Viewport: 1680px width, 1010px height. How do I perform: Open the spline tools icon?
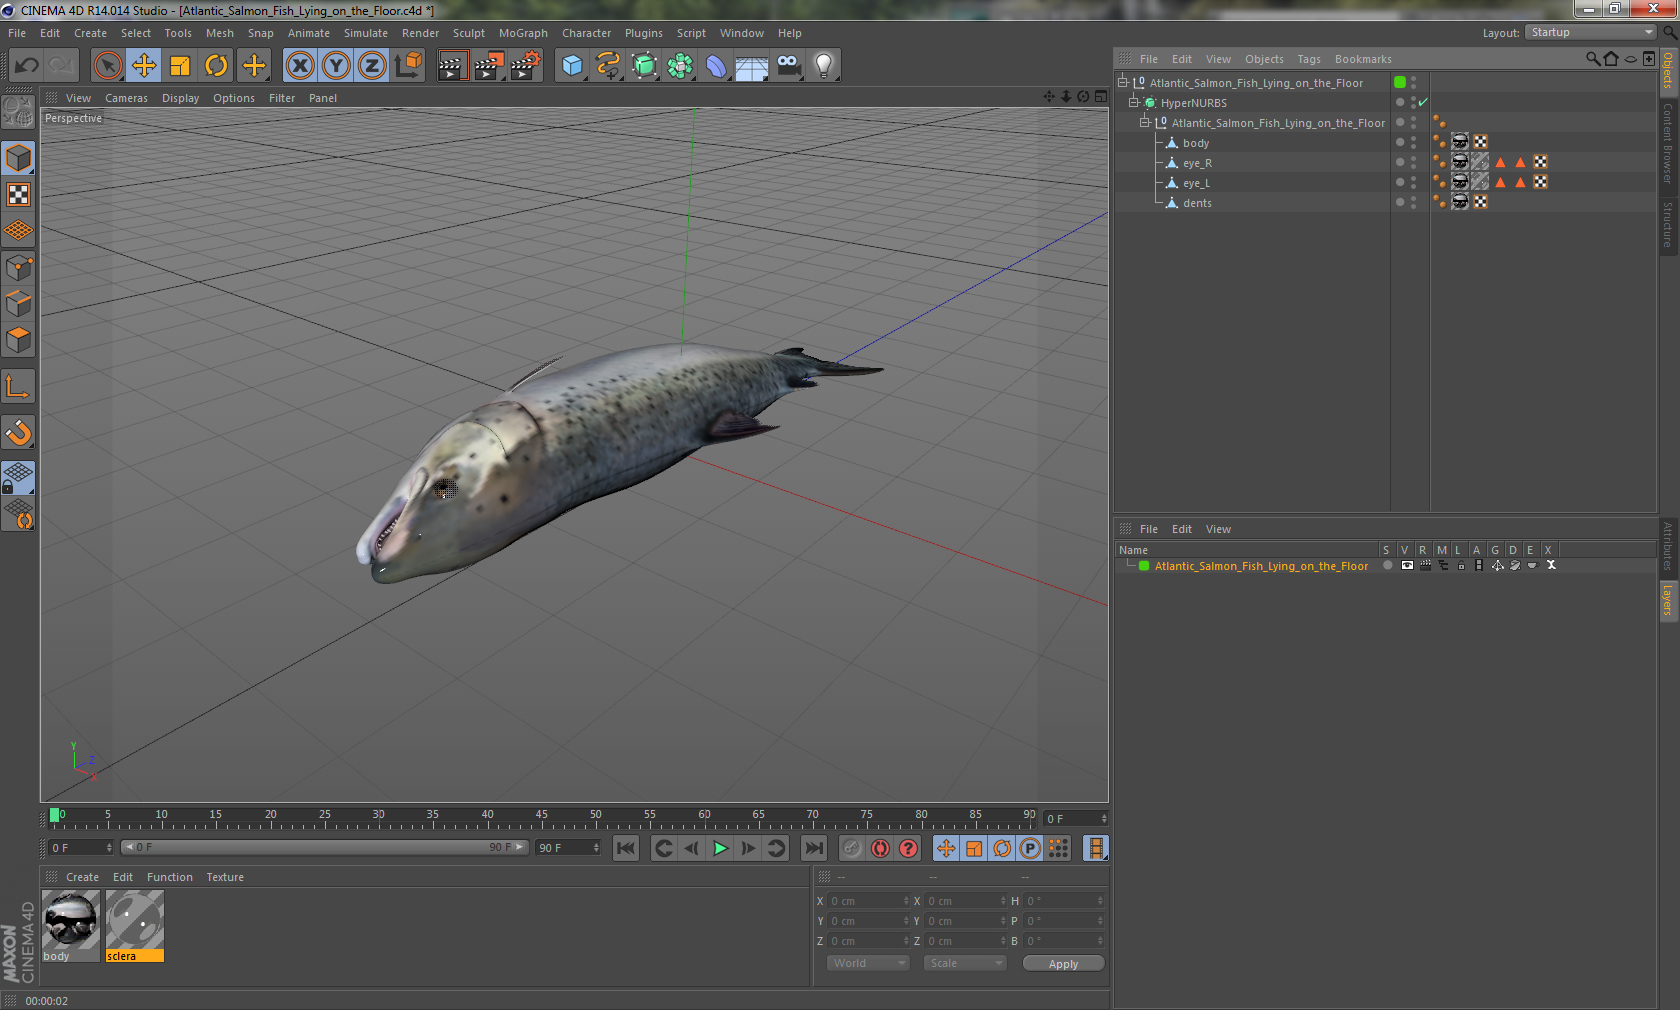pyautogui.click(x=608, y=66)
